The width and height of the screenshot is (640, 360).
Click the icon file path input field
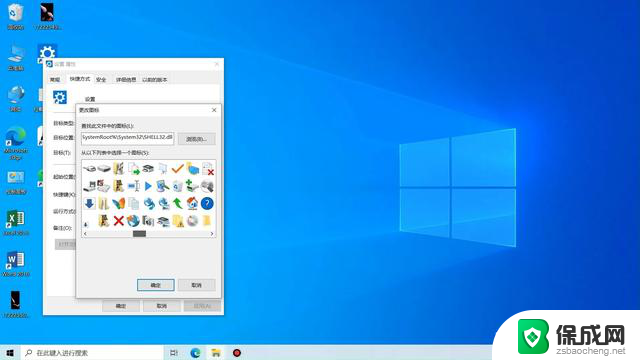pos(127,138)
